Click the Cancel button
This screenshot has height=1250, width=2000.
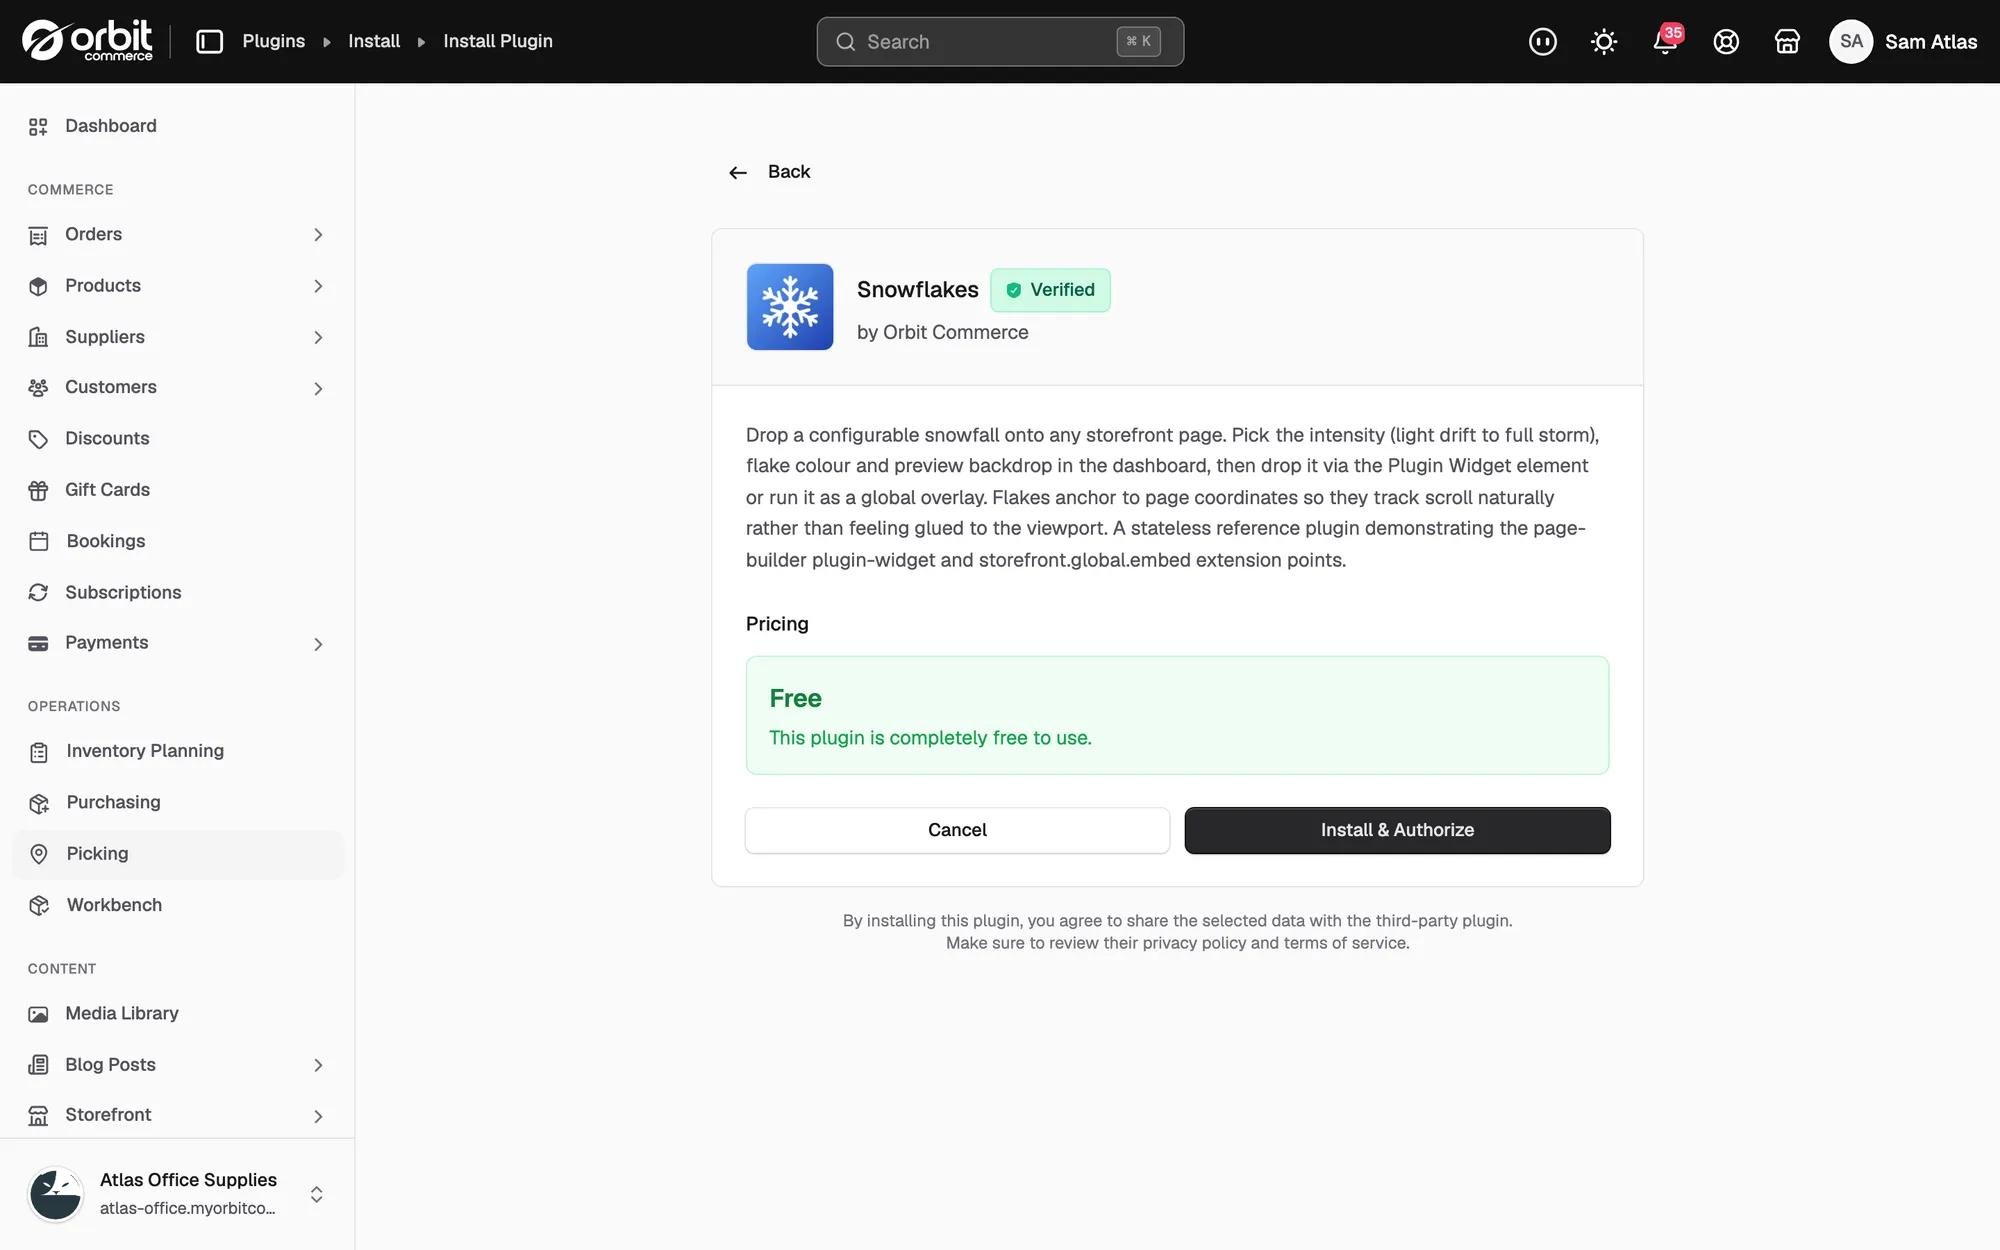957,830
